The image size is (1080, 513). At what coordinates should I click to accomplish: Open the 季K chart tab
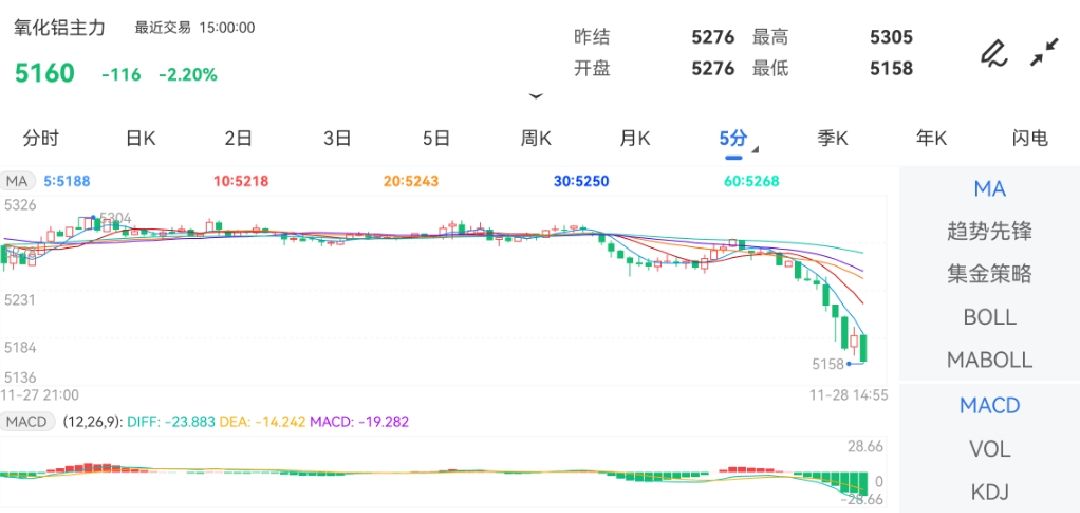833,138
